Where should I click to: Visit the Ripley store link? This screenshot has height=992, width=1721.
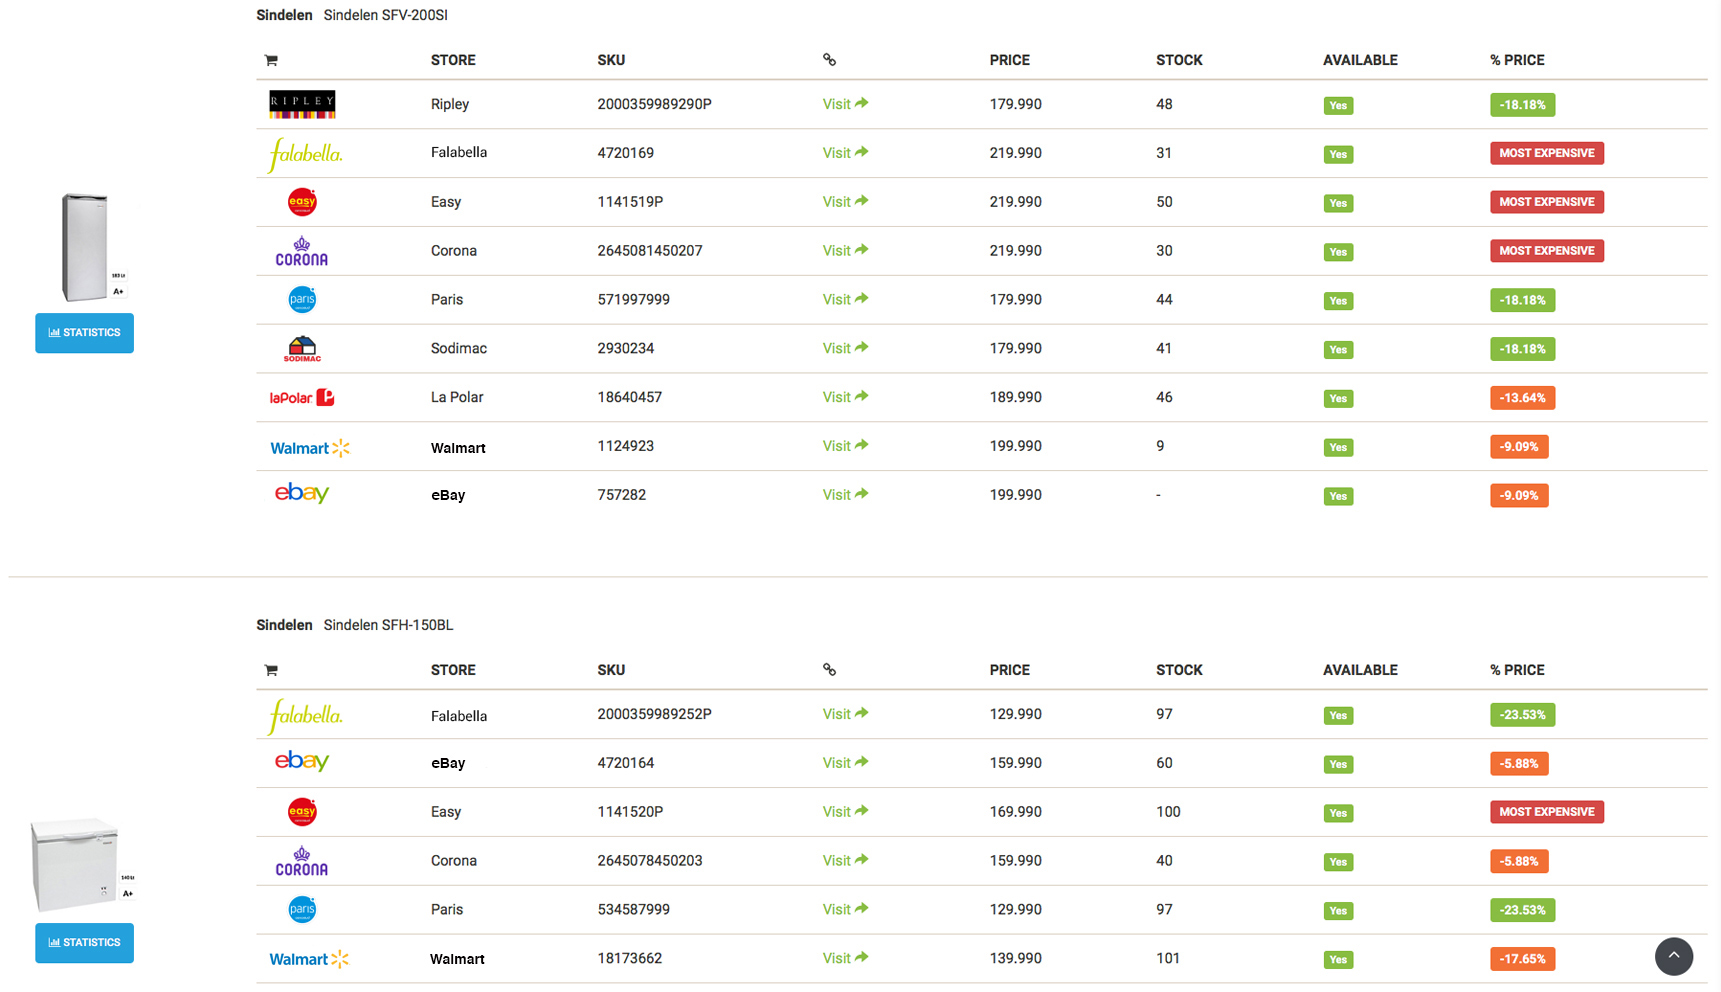(x=845, y=104)
